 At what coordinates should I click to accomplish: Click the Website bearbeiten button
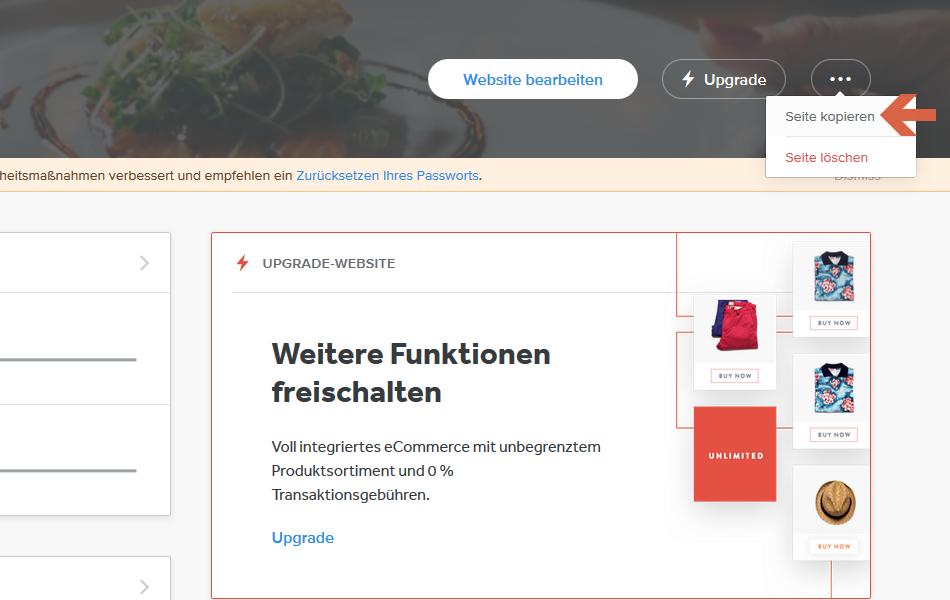pyautogui.click(x=533, y=79)
